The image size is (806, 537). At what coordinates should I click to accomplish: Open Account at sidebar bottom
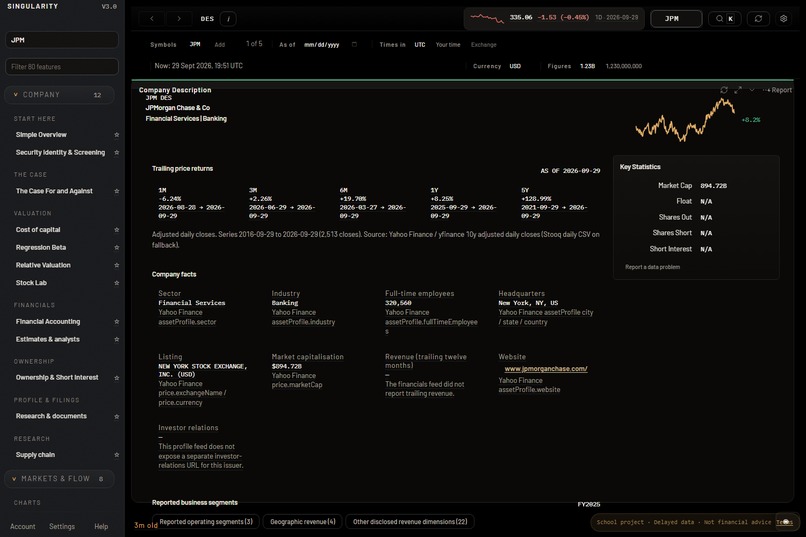pyautogui.click(x=23, y=527)
